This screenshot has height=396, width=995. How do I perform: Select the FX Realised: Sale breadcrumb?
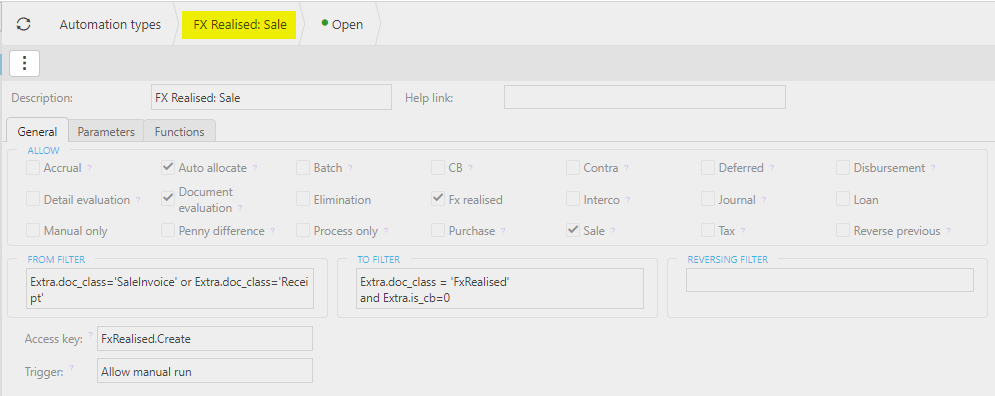240,24
